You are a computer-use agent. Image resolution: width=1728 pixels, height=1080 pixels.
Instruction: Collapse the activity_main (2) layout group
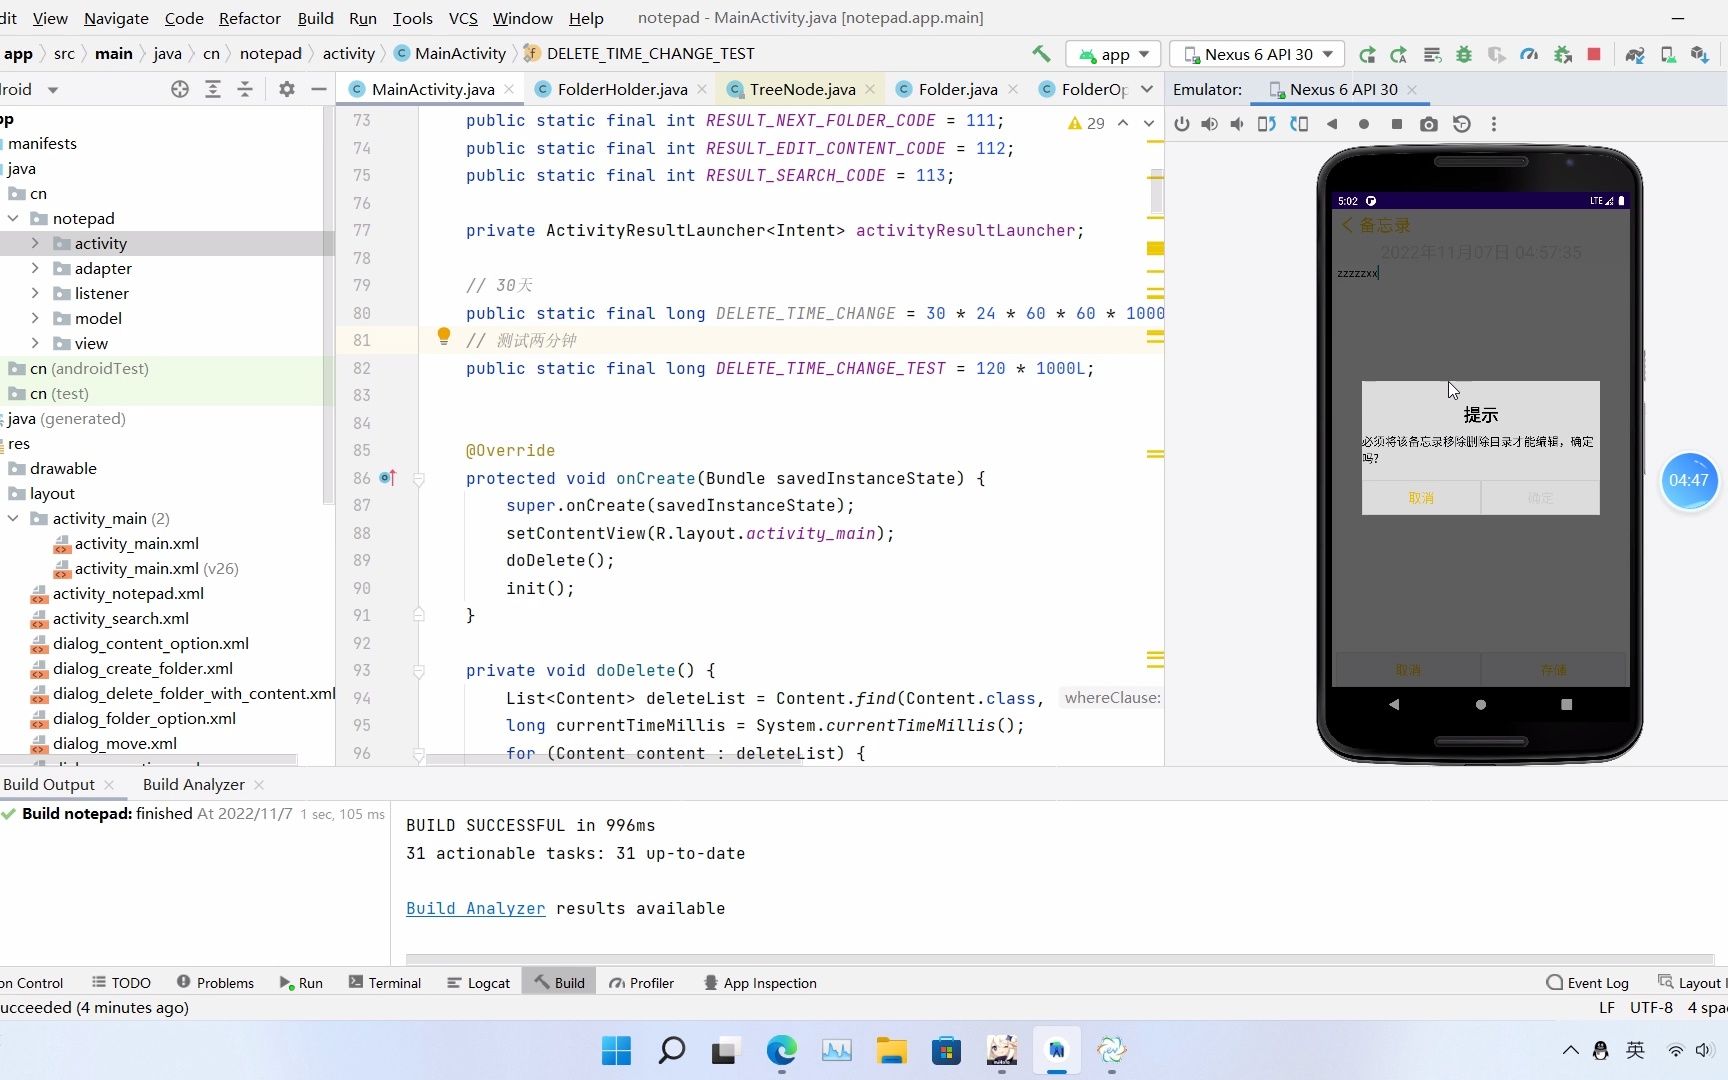[x=13, y=518]
